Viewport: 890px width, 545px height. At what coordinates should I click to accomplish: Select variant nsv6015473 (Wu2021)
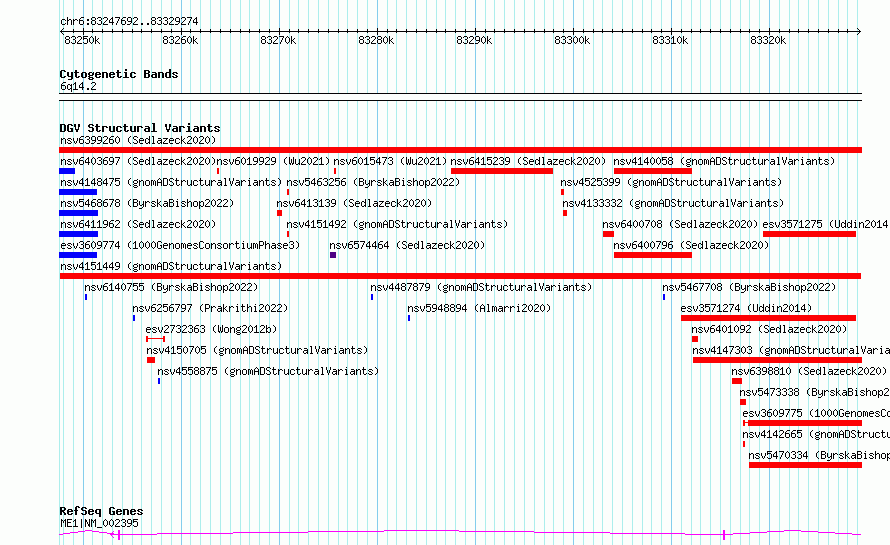[x=391, y=161]
